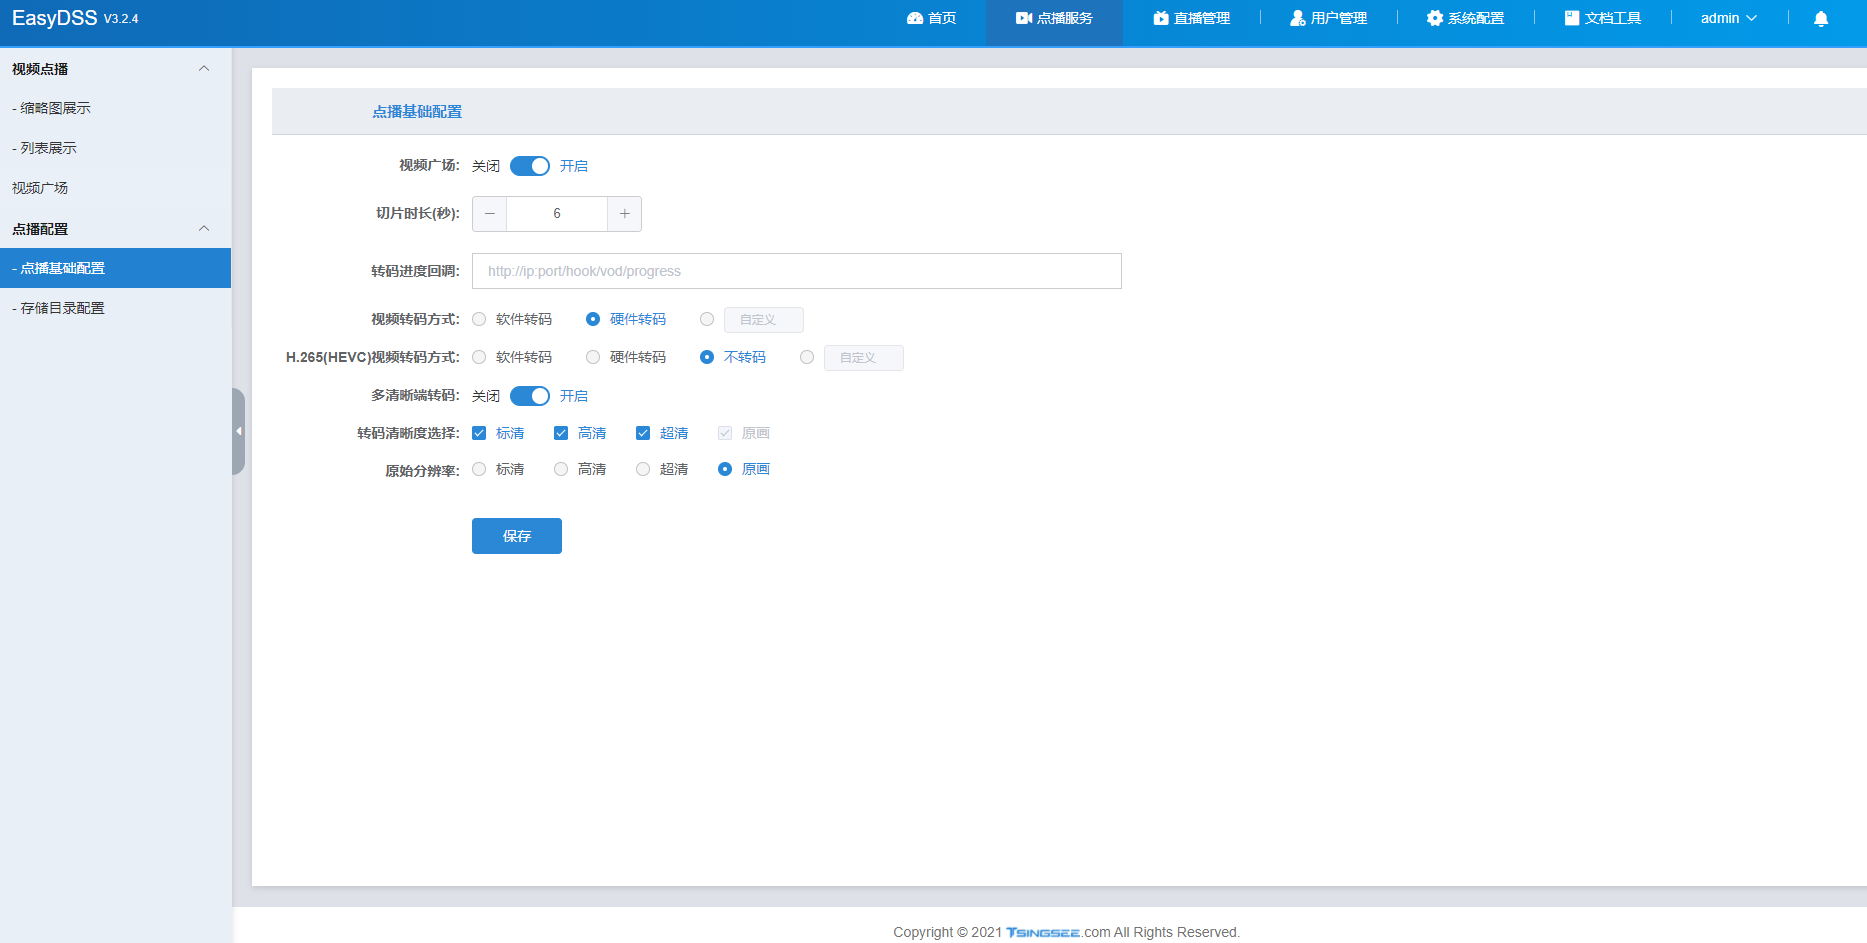Open the 系统配置 nav item

1465,18
